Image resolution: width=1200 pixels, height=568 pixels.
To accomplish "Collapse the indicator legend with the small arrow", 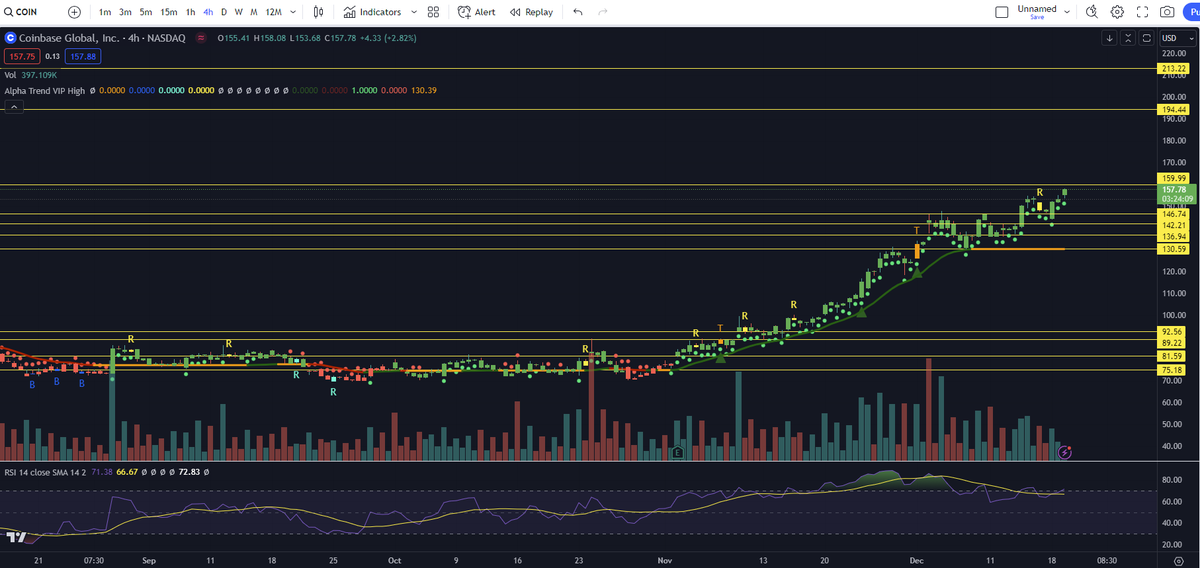I will 14,109.
